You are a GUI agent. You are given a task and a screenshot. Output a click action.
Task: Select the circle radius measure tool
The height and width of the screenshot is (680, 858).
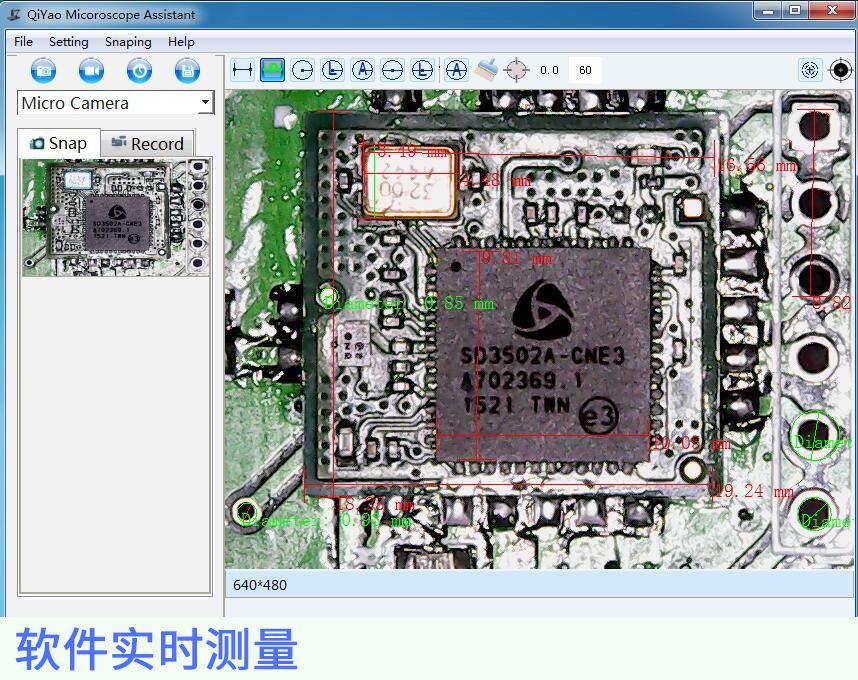(303, 70)
